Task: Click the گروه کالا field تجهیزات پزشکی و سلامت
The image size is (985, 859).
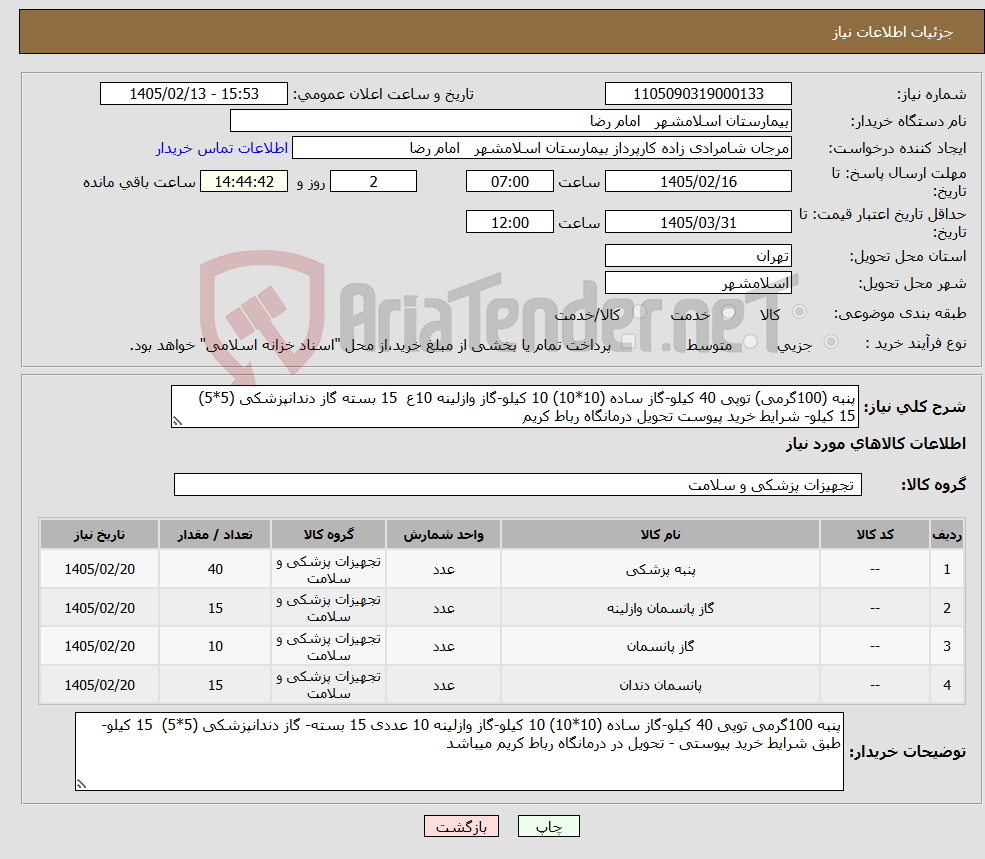Action: (518, 484)
